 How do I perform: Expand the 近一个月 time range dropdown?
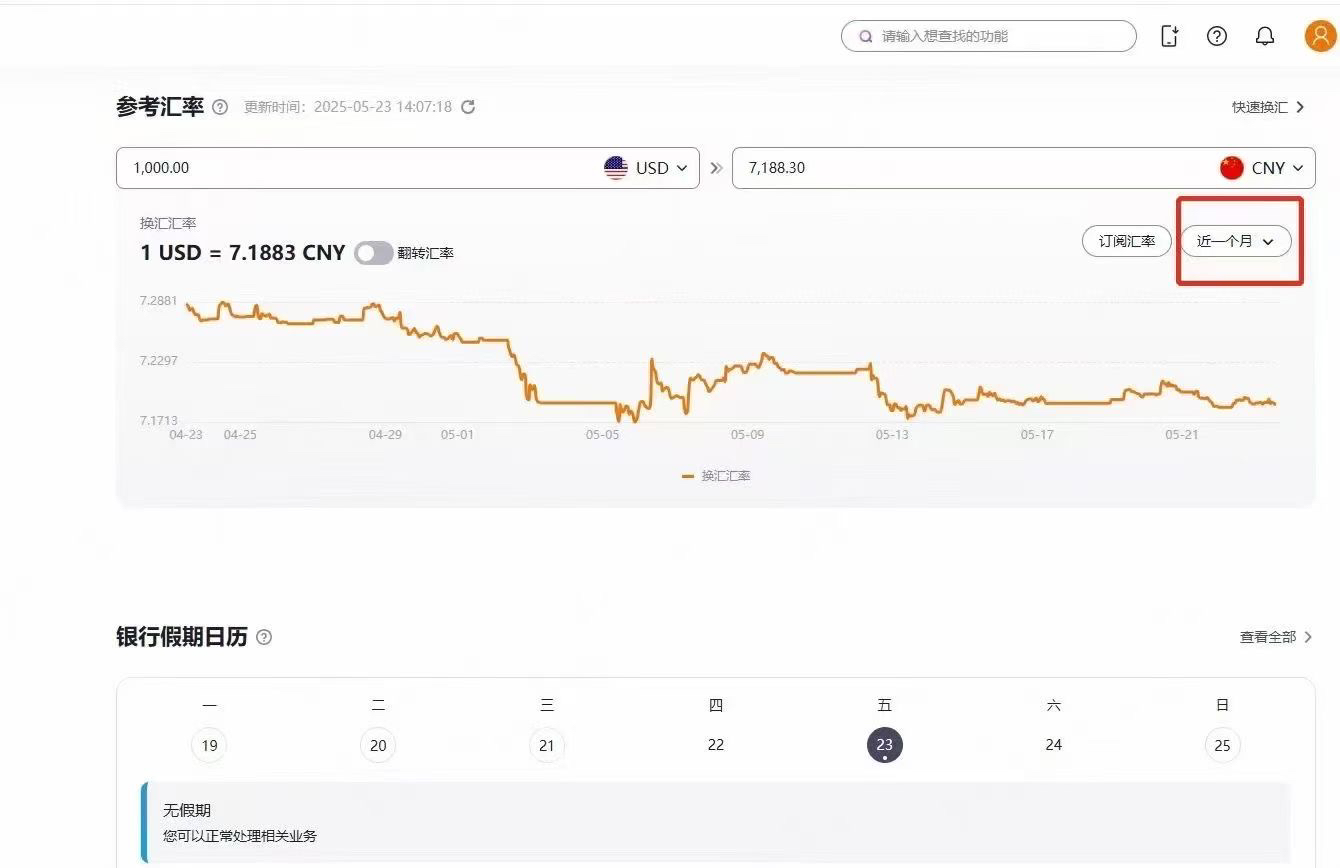click(1236, 241)
